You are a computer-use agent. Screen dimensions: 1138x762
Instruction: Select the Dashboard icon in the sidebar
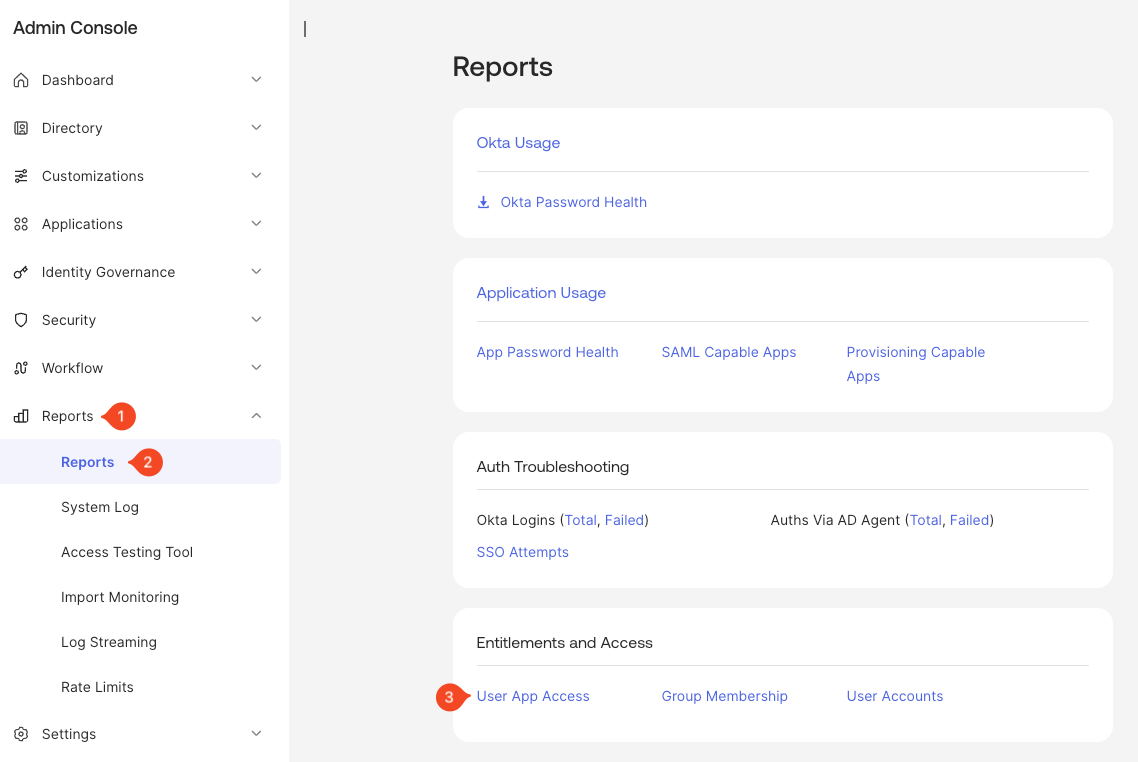(21, 79)
